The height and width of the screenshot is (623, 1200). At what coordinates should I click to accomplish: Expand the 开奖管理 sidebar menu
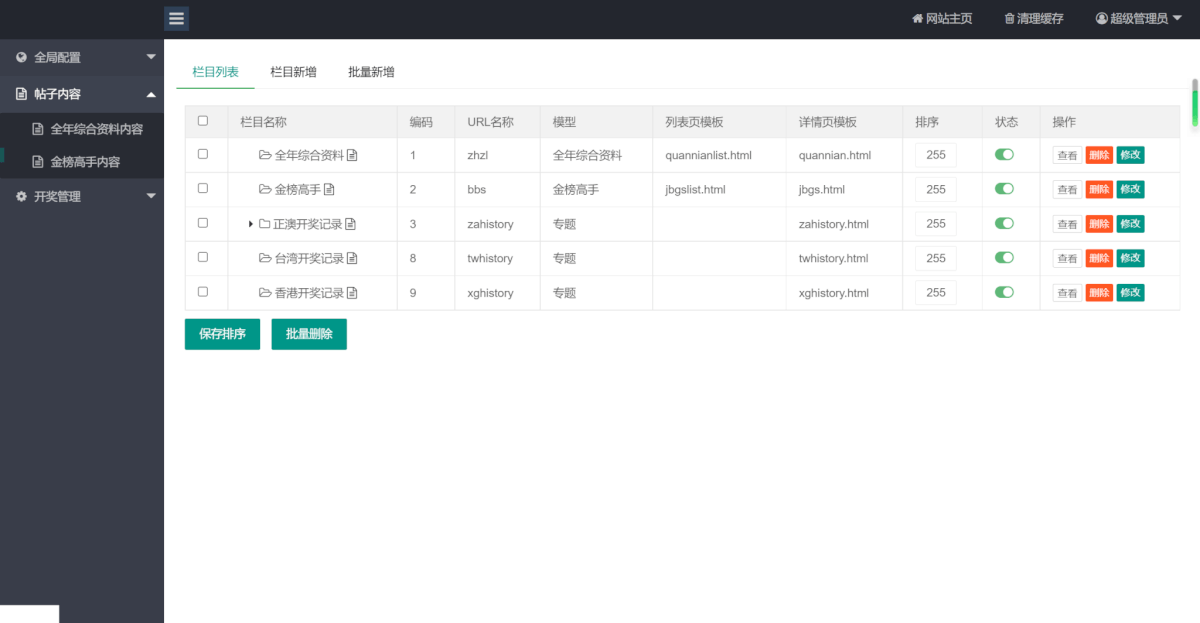(82, 197)
